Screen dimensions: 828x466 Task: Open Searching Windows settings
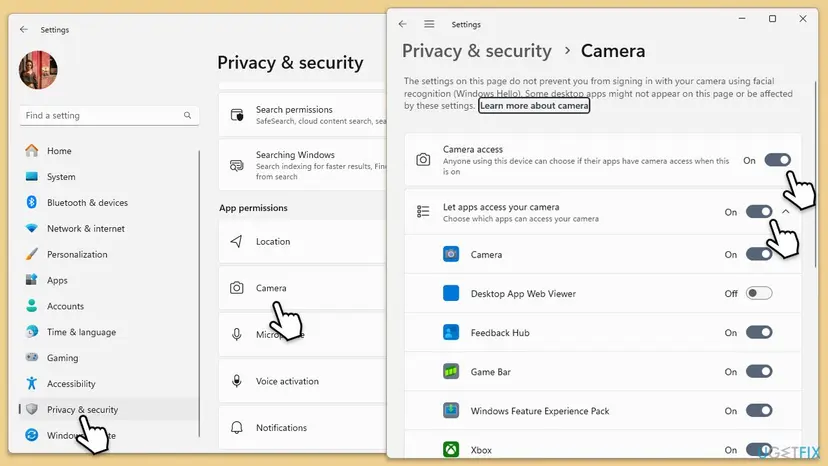pyautogui.click(x=303, y=165)
